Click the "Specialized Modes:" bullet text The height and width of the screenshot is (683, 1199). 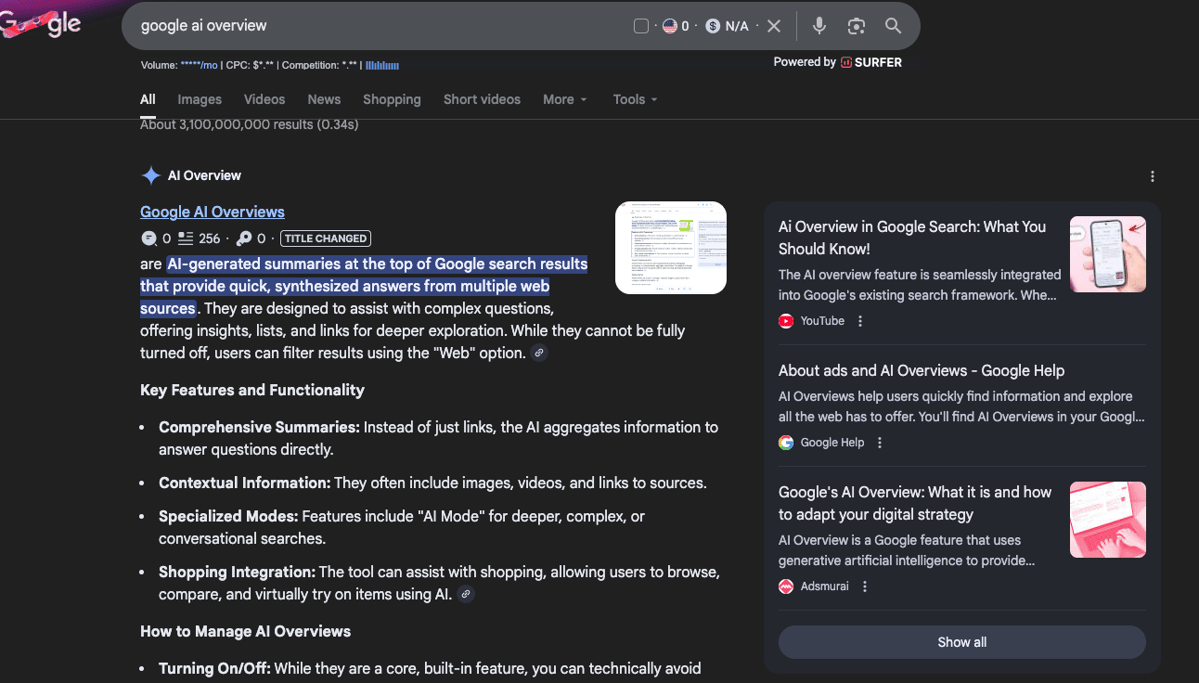(x=229, y=516)
